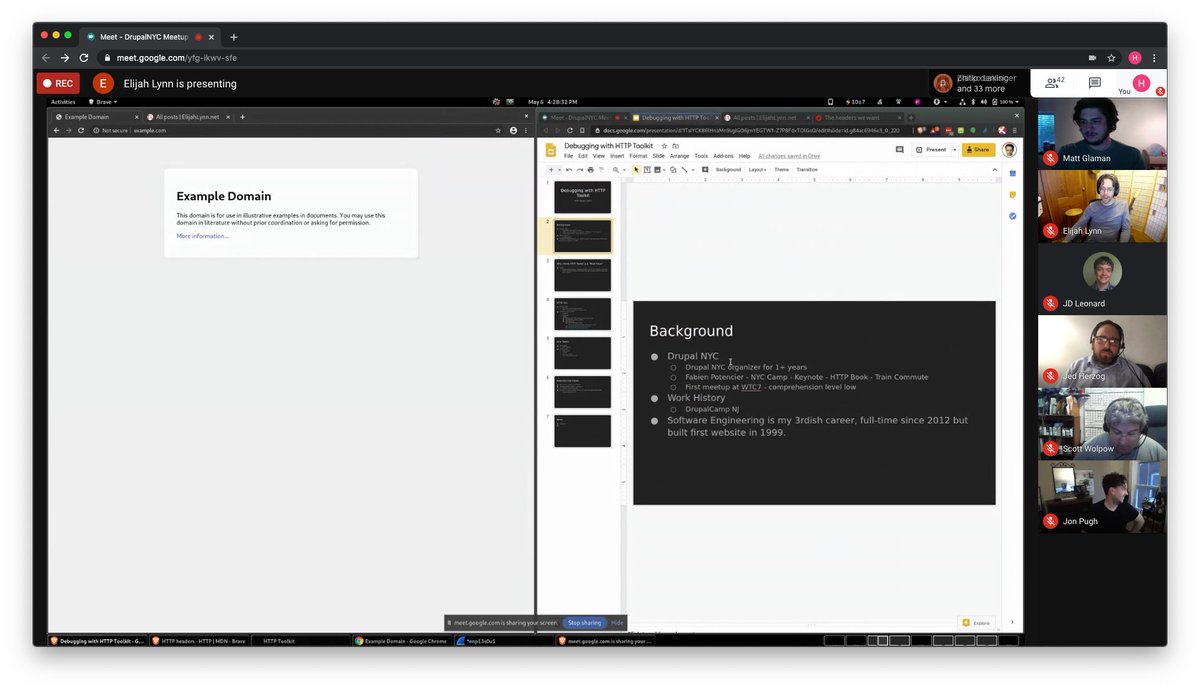Click 'and 33 more' participants overflow
1200x690 pixels.
981,89
